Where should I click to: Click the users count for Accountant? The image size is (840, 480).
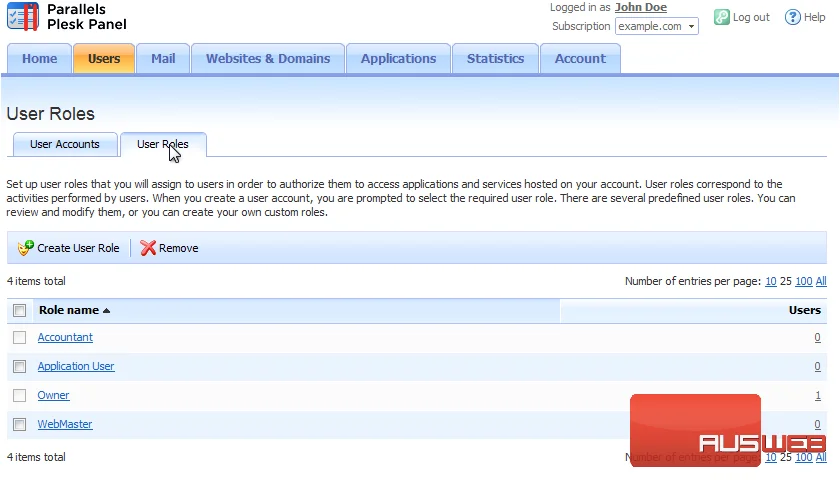pos(818,338)
